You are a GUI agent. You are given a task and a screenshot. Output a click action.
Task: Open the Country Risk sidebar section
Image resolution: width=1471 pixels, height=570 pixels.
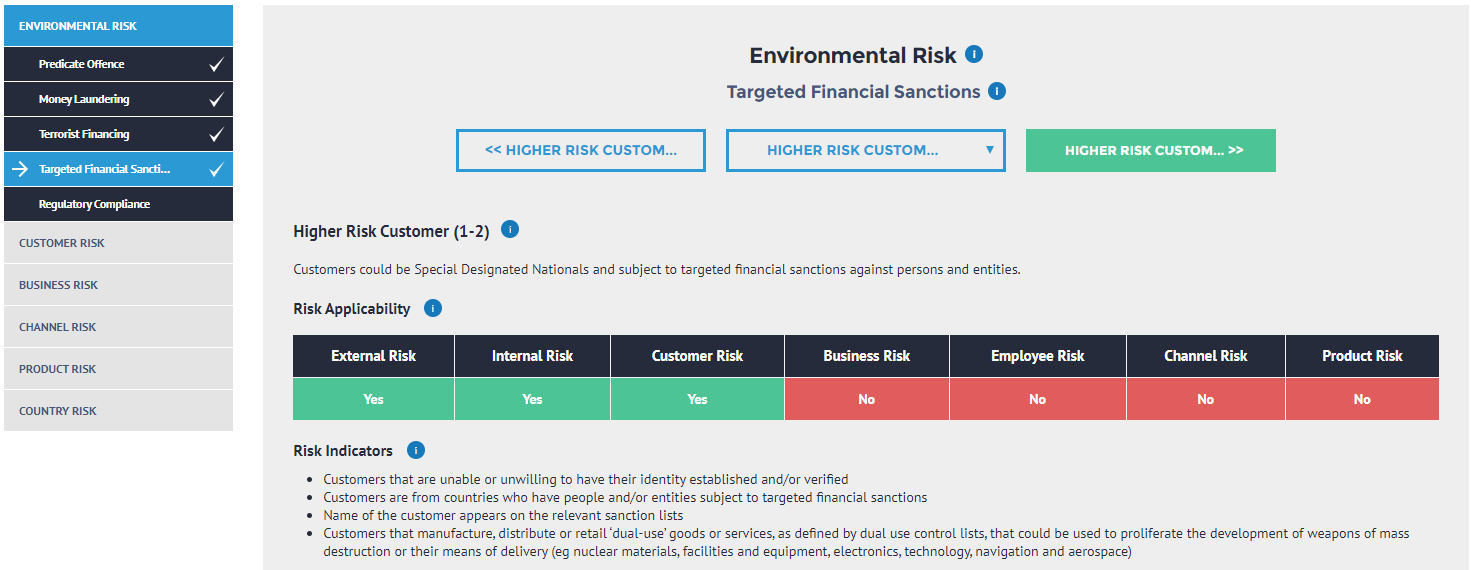[118, 411]
